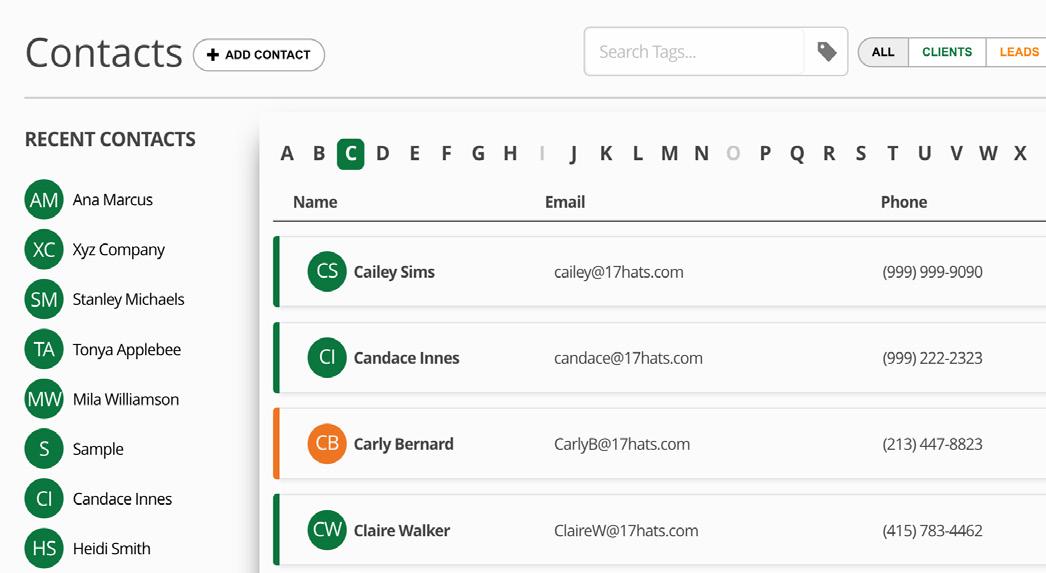Open Ana Marcus AM avatar in Recent Contacts

[x=44, y=200]
